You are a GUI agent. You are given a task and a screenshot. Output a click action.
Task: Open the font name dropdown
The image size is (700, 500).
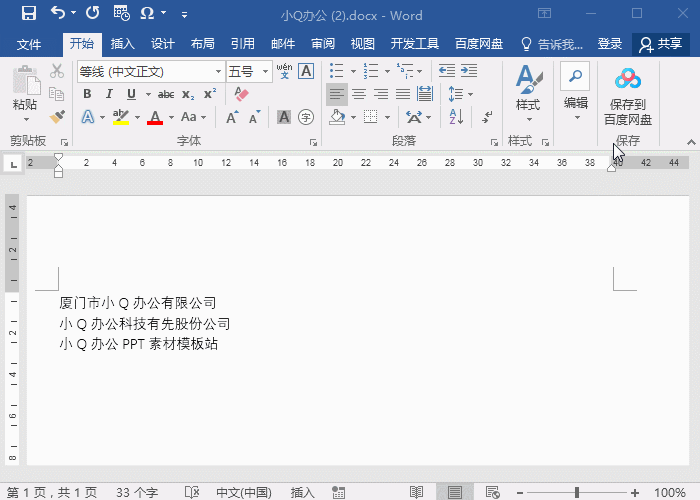(218, 71)
